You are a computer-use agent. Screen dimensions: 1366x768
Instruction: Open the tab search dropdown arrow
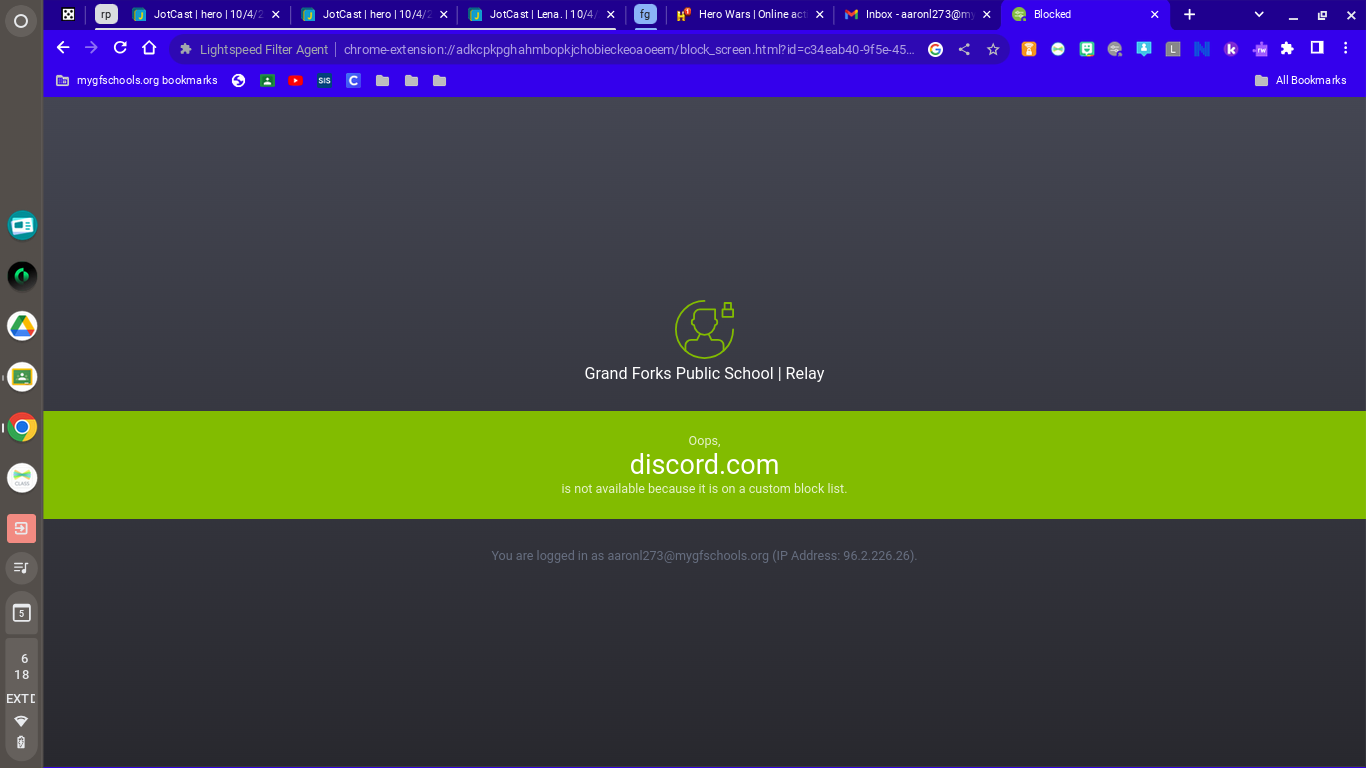point(1259,14)
